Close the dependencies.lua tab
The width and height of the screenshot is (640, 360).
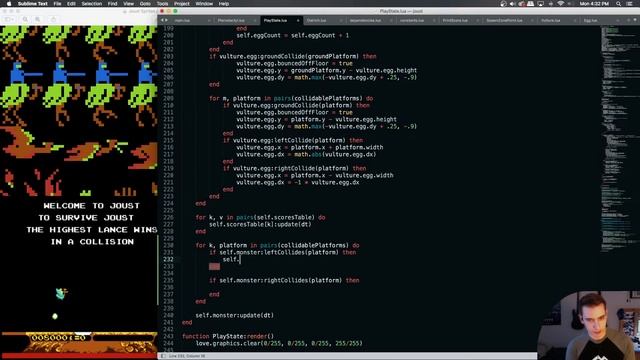[x=391, y=20]
